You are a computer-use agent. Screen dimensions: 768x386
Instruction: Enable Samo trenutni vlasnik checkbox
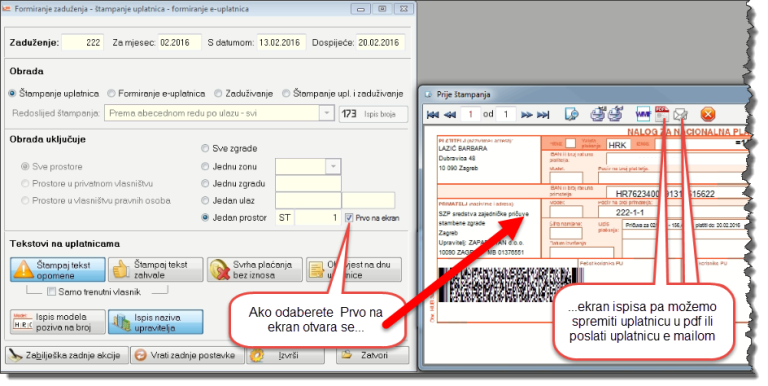(51, 291)
